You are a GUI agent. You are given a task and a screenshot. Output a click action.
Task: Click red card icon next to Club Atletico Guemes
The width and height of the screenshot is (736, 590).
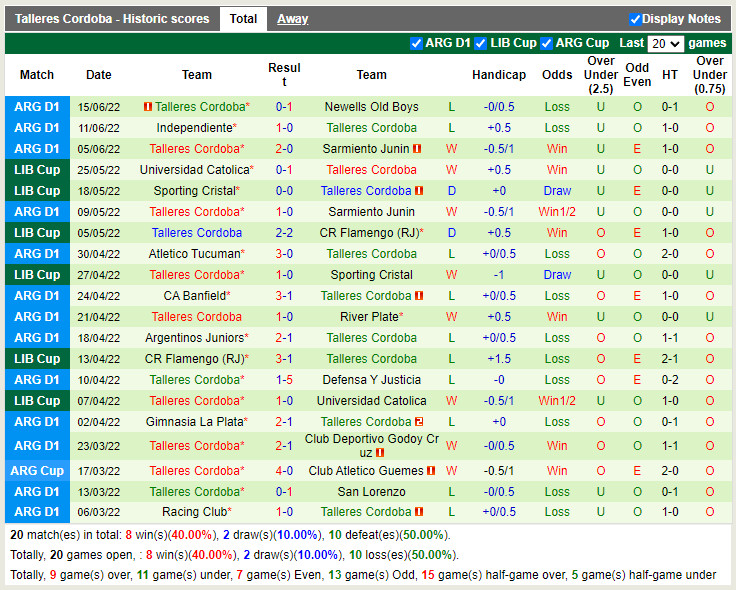coord(431,471)
